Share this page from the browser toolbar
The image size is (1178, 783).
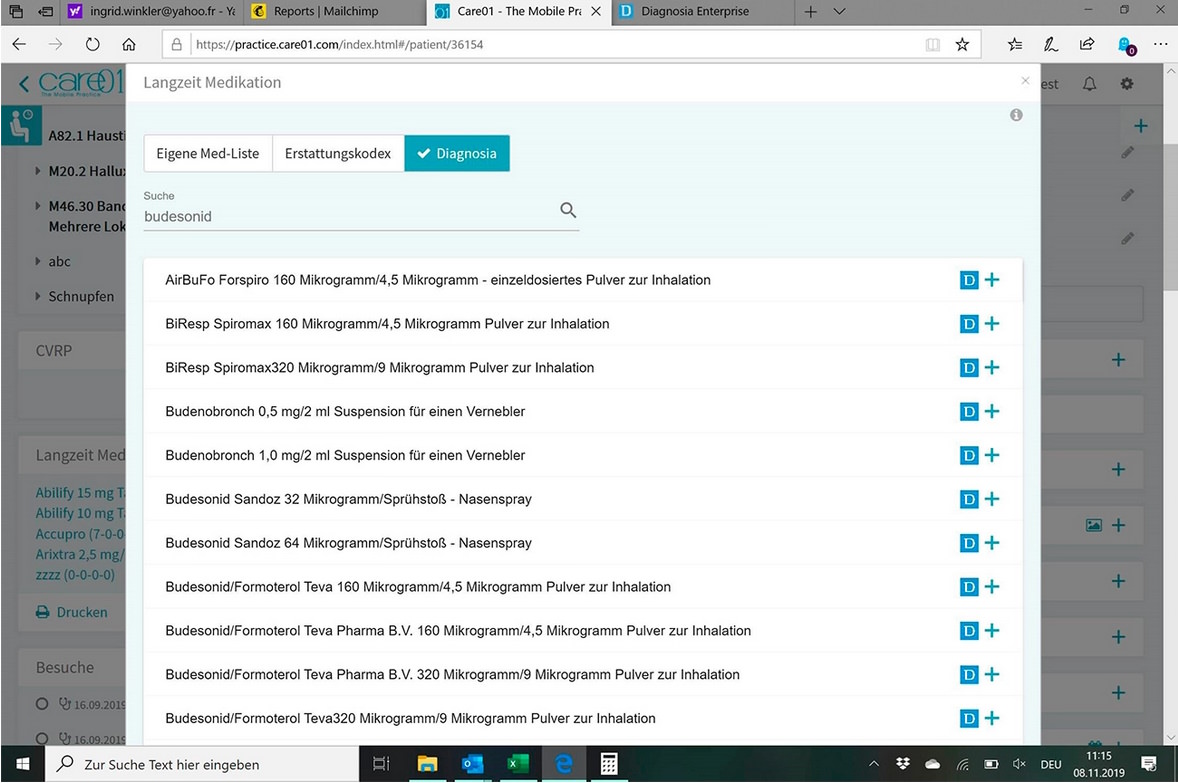1087,44
